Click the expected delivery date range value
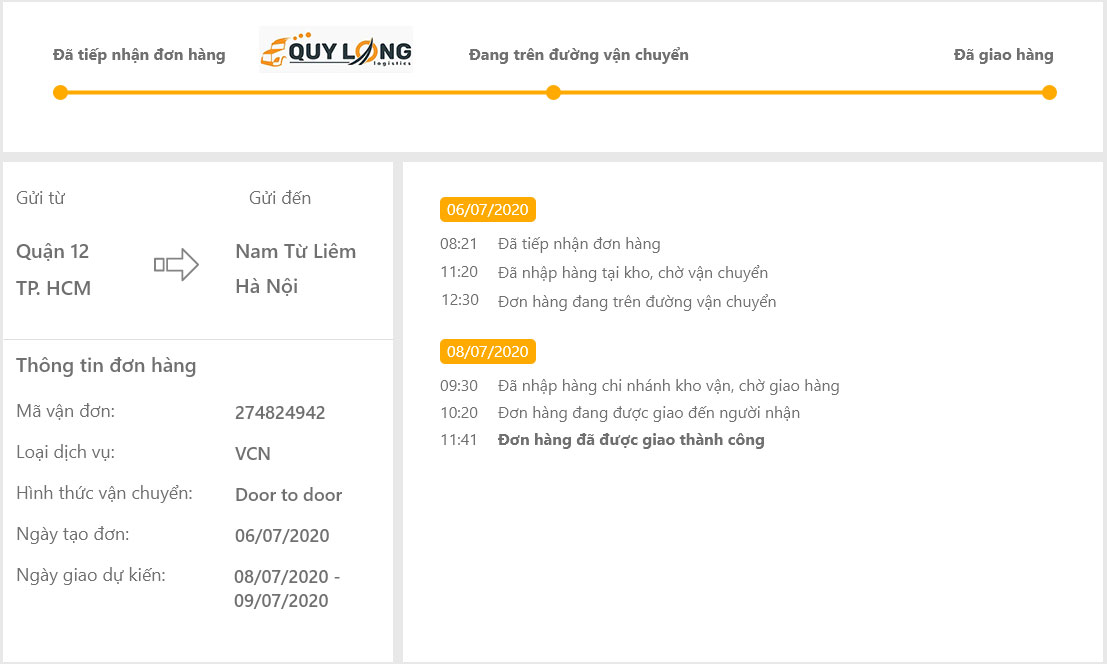Screen dimensions: 1107x664 [287, 588]
